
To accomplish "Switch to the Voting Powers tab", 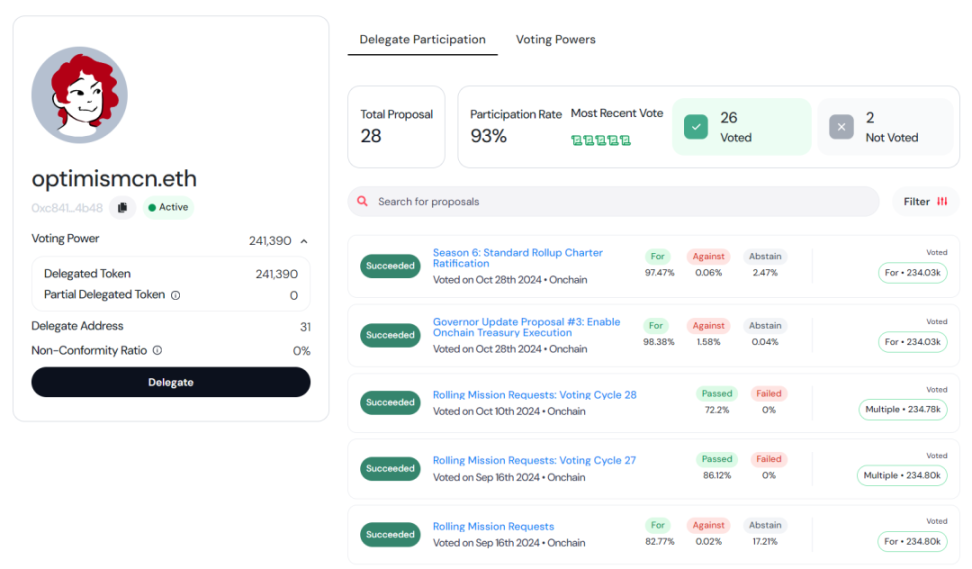I will [555, 40].
